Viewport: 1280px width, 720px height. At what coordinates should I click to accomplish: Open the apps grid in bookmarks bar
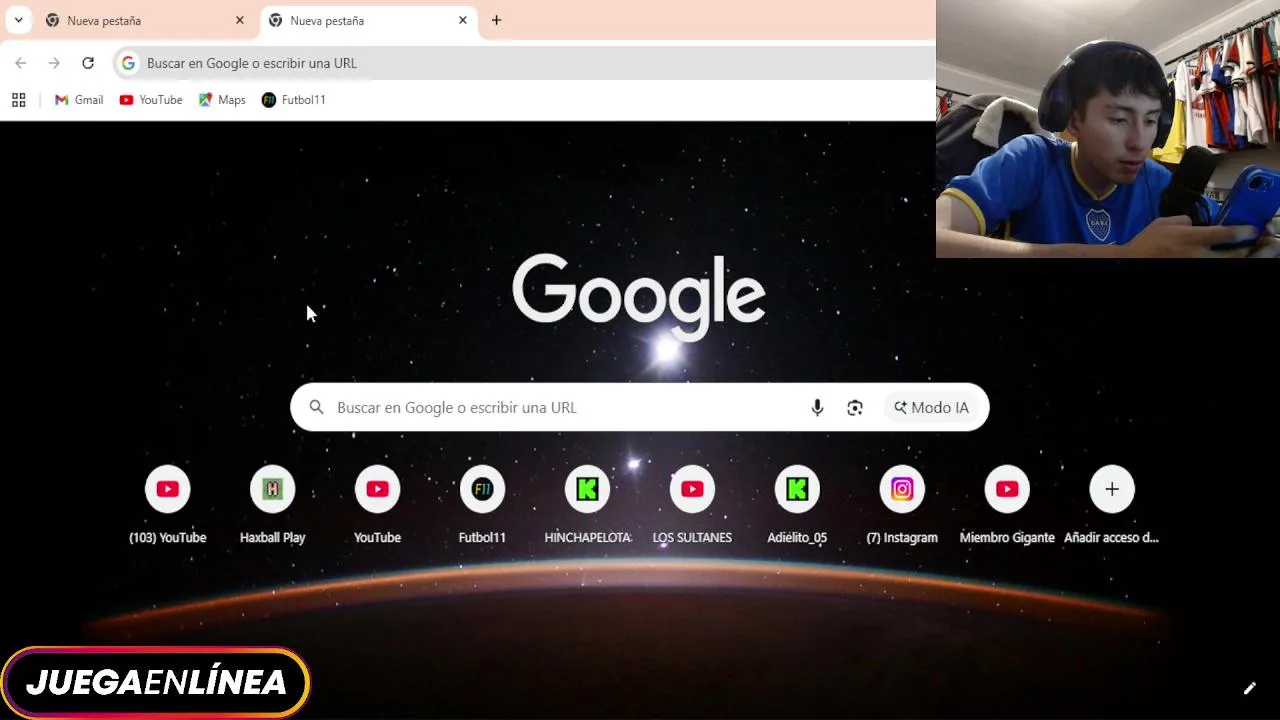point(18,100)
